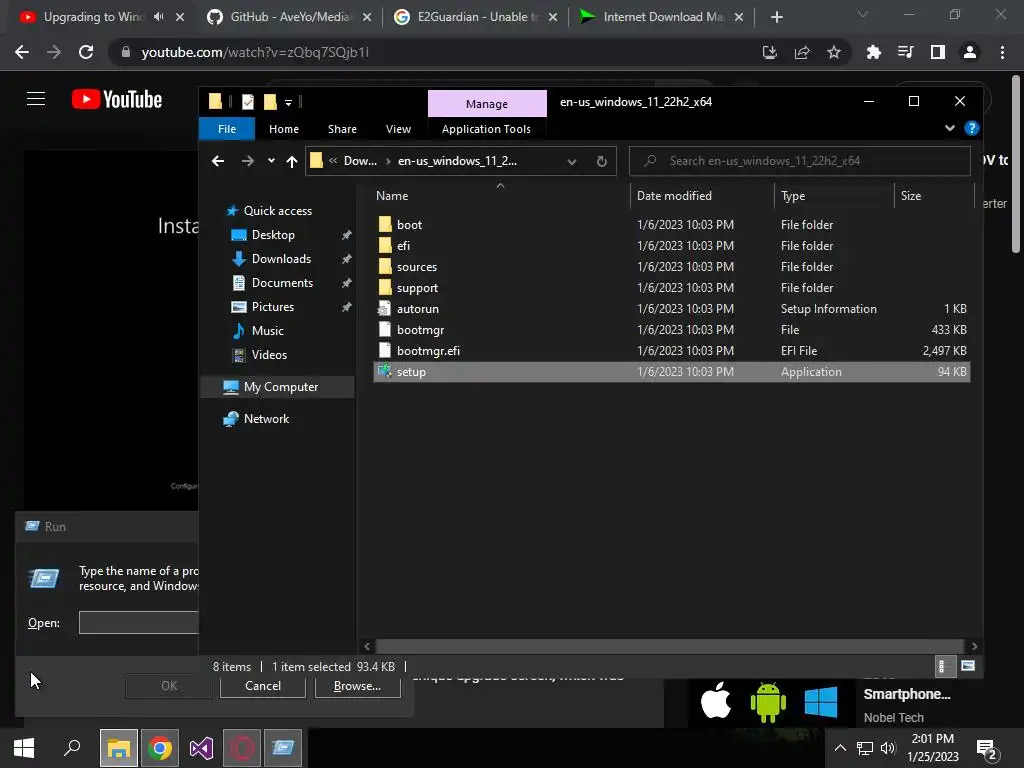Bookmark this page with the star
This screenshot has height=768, width=1024.
(x=834, y=52)
